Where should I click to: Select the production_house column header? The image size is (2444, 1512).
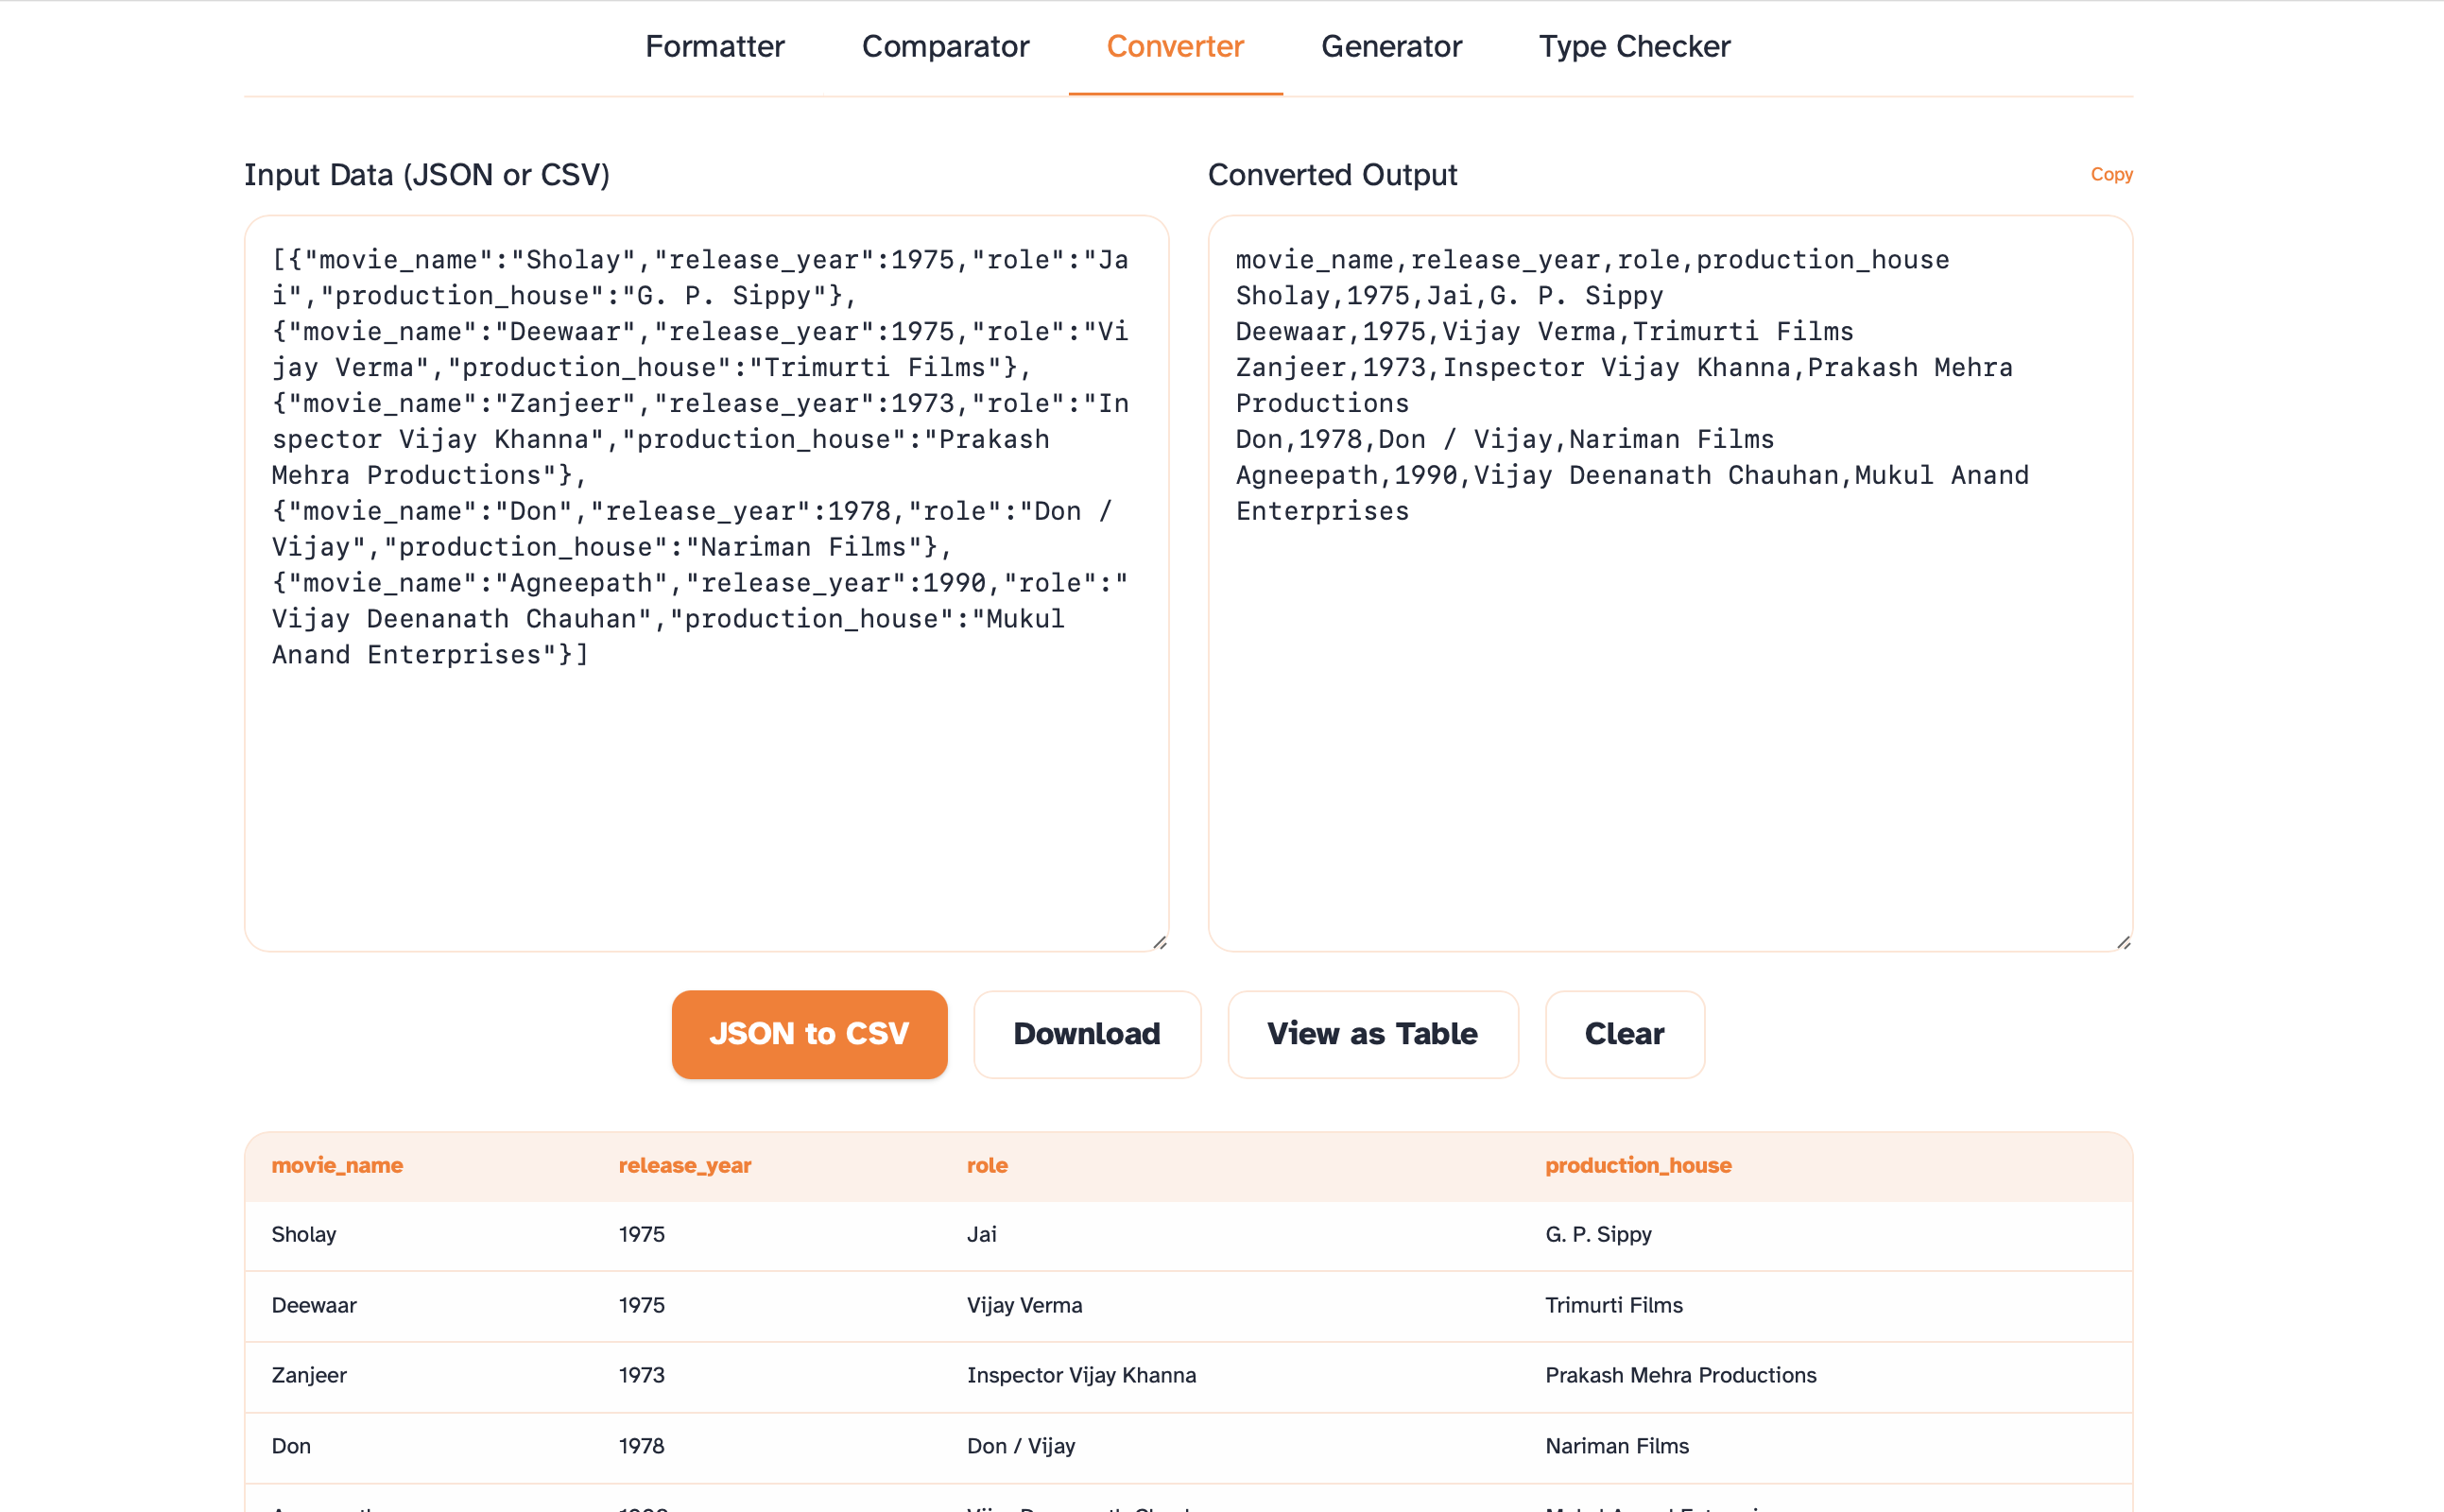tap(1638, 1165)
